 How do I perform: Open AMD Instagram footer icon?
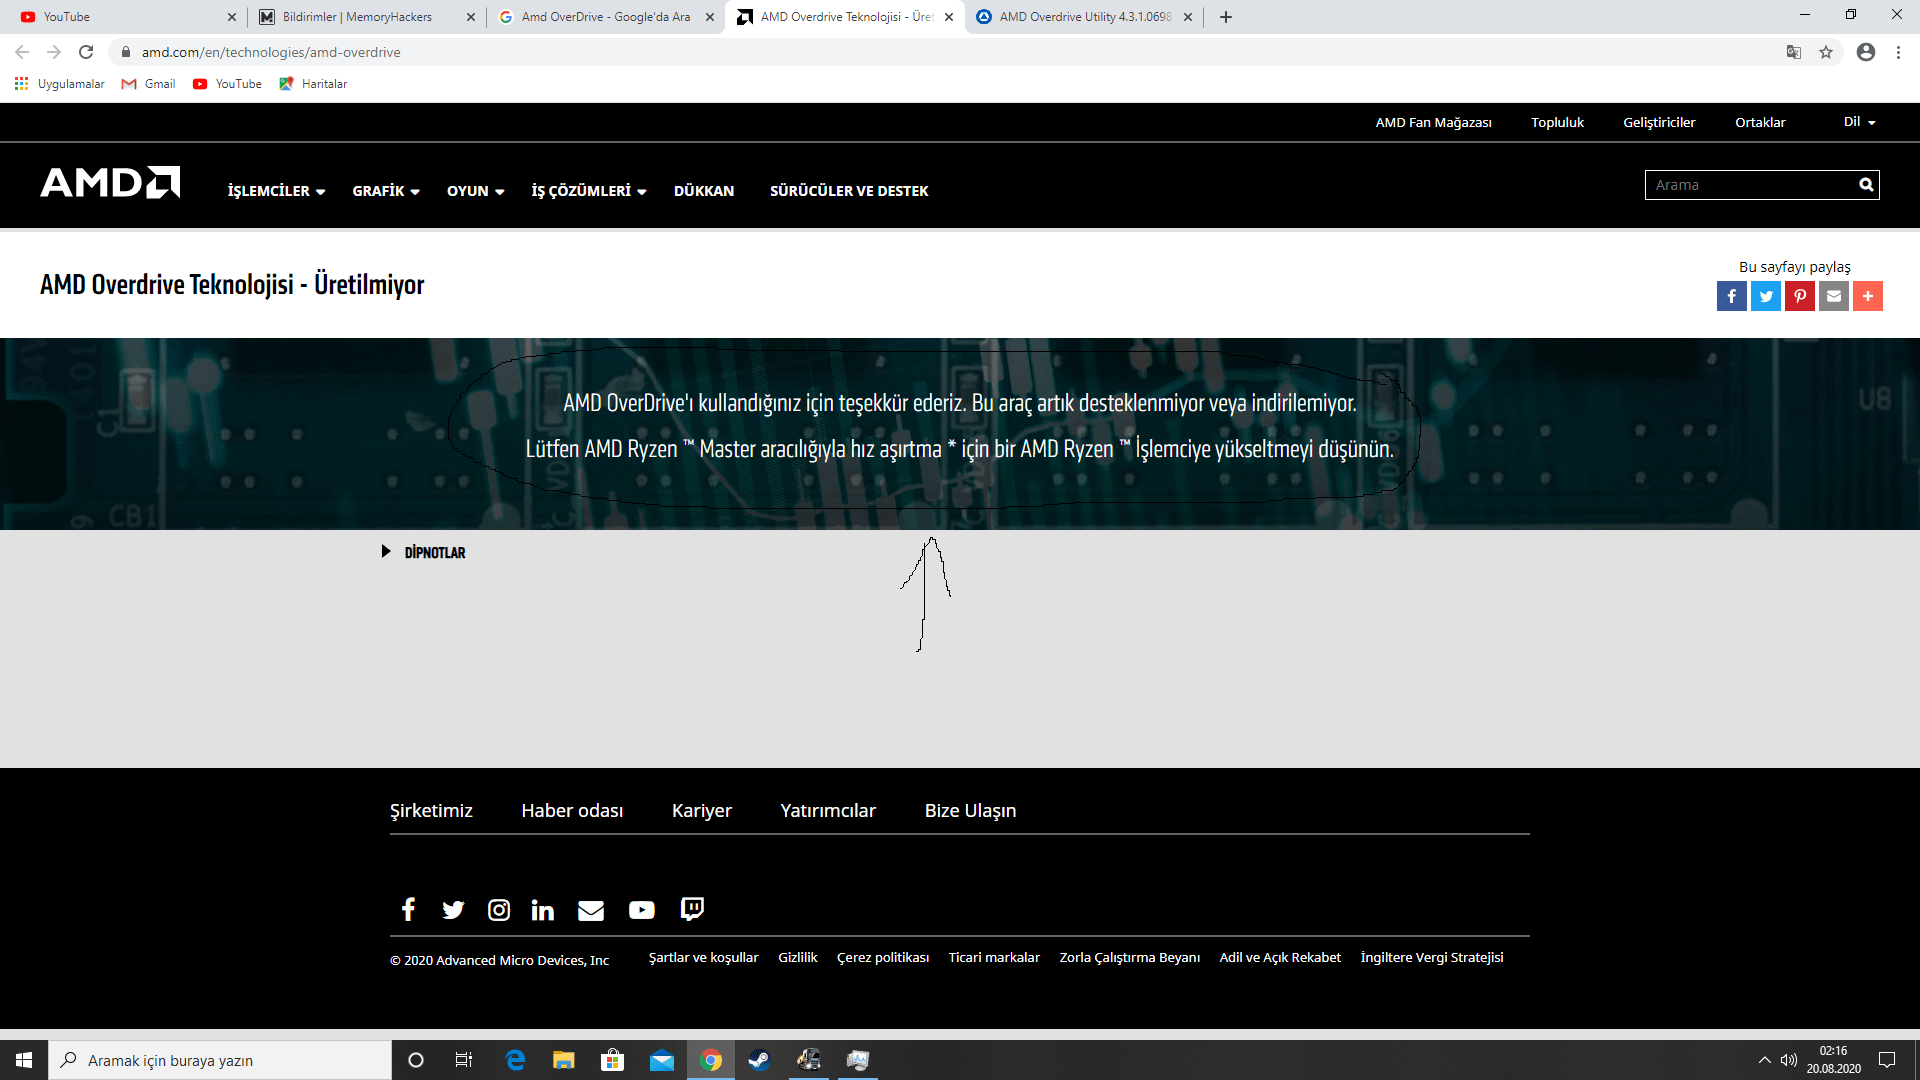(x=498, y=909)
